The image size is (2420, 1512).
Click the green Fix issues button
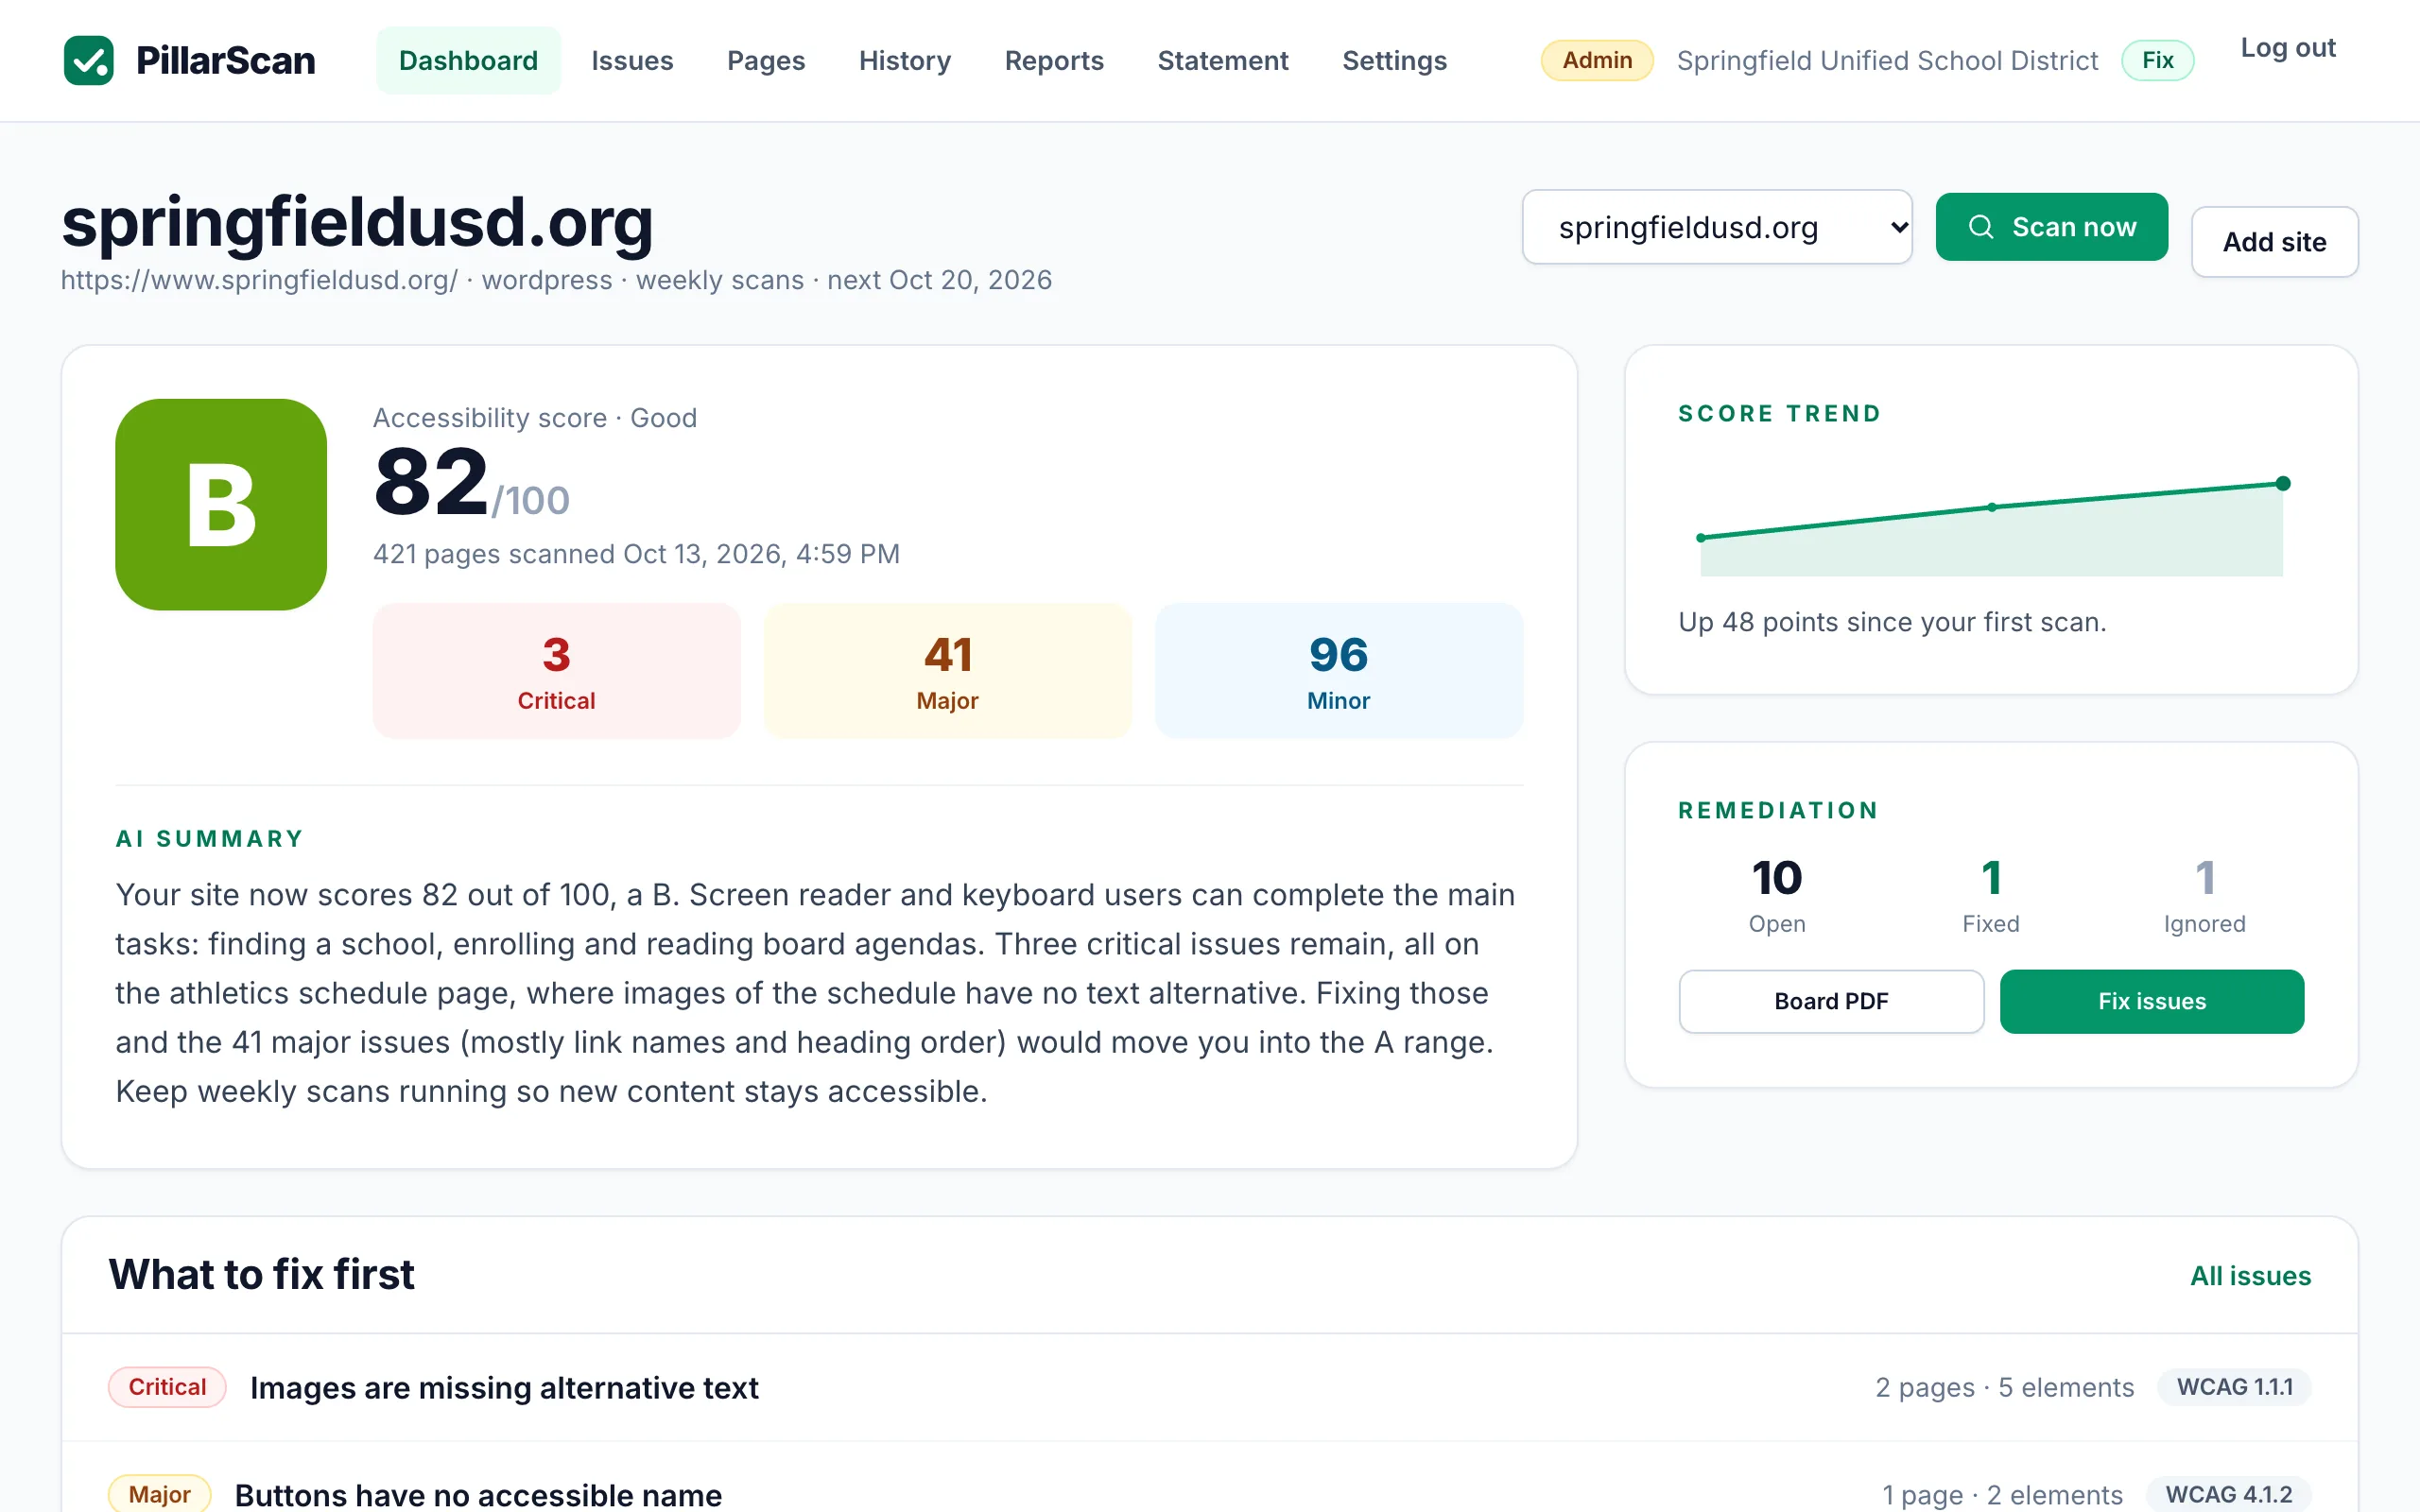click(x=2152, y=1001)
